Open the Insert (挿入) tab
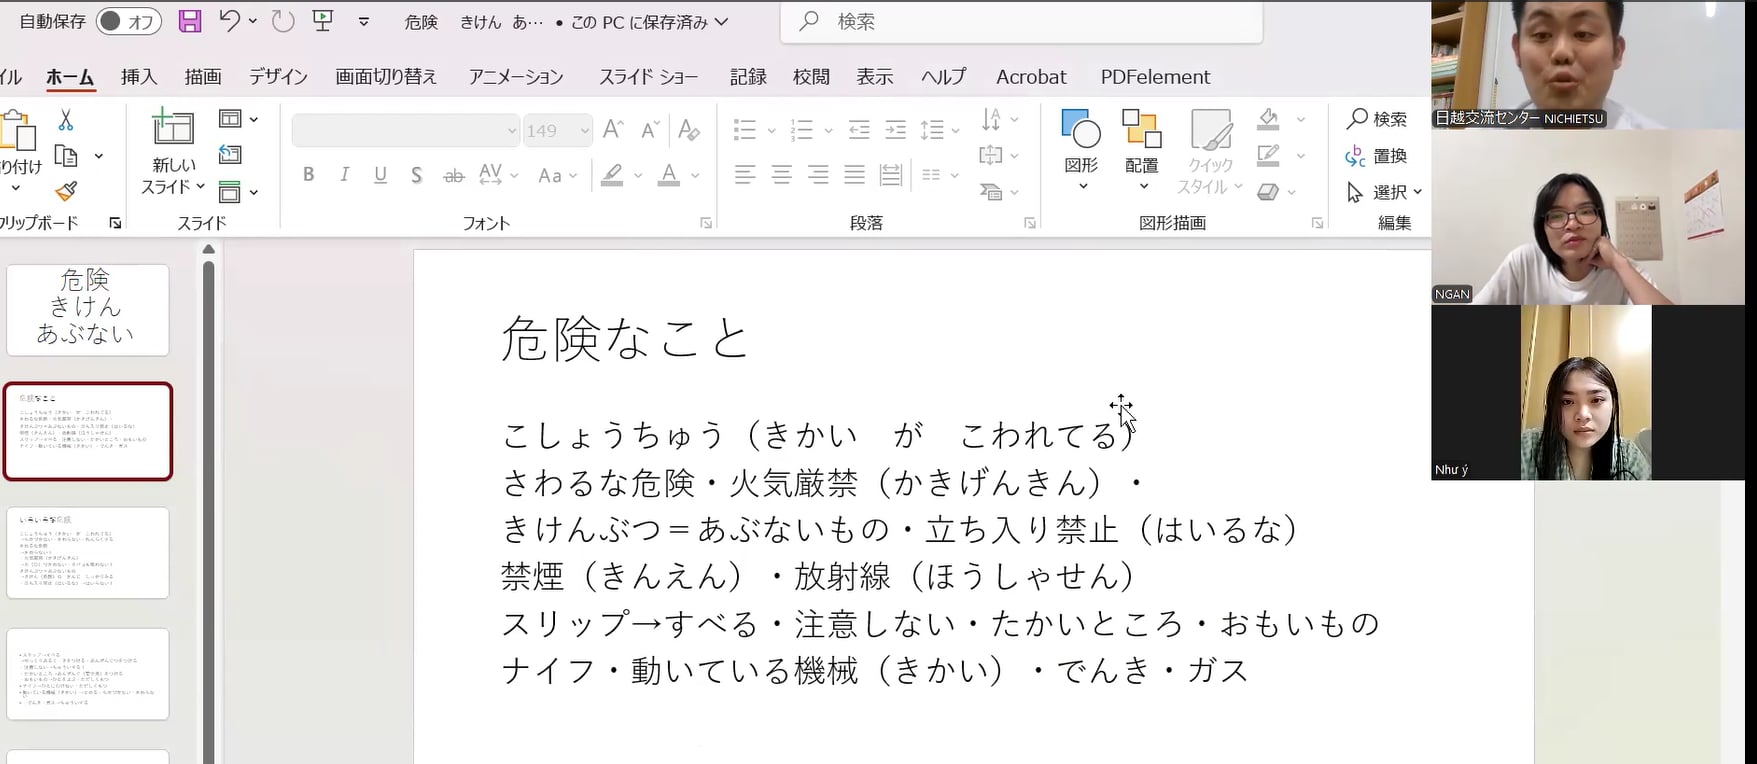The image size is (1757, 764). click(x=139, y=77)
